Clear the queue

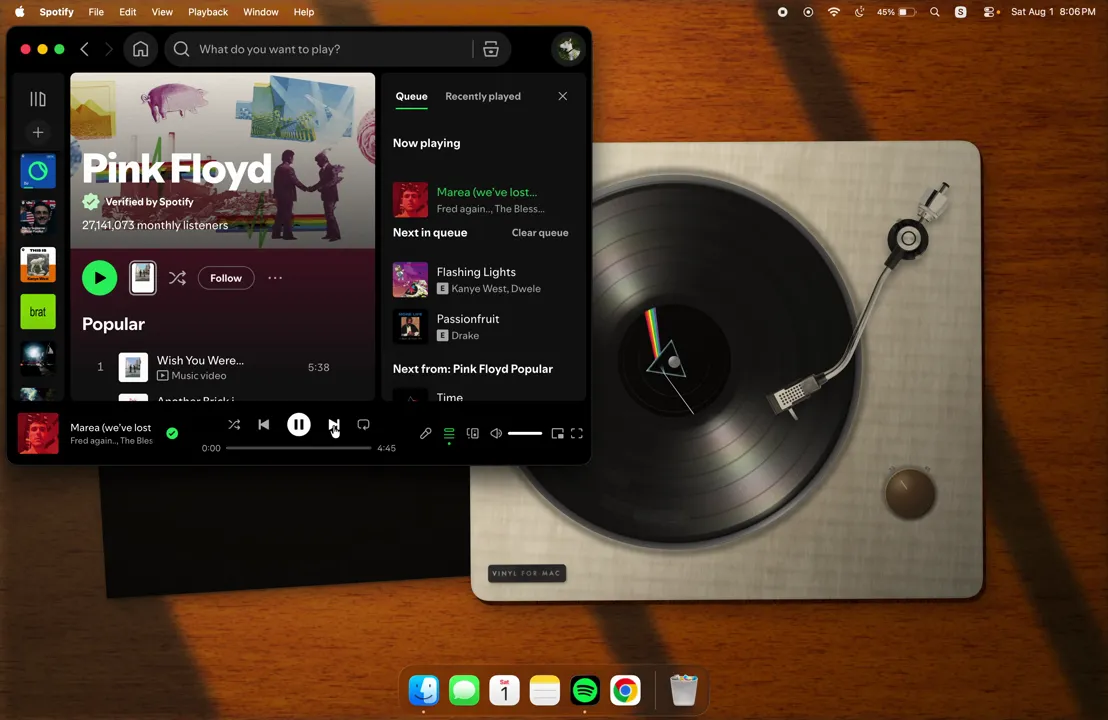point(540,232)
